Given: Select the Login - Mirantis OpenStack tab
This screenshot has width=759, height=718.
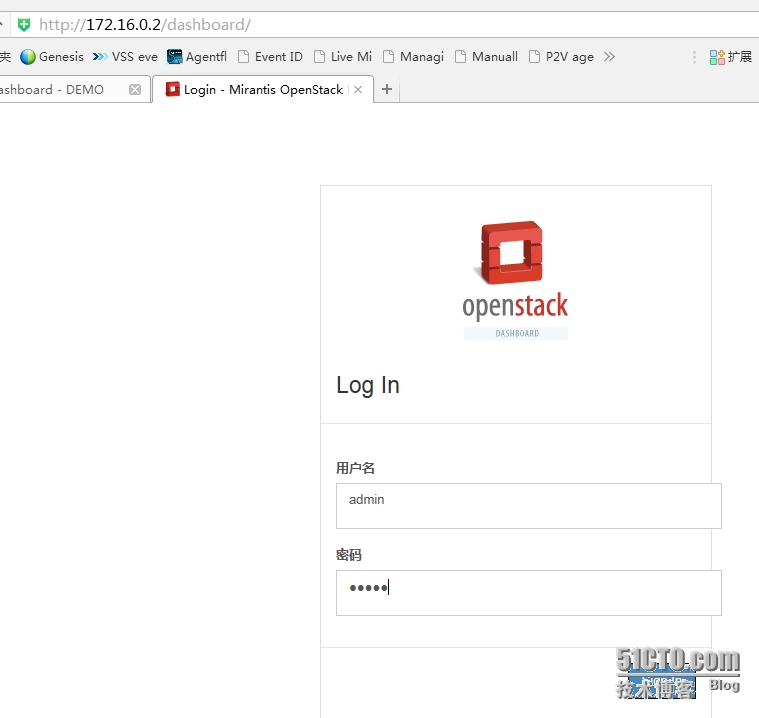Looking at the screenshot, I should 263,89.
